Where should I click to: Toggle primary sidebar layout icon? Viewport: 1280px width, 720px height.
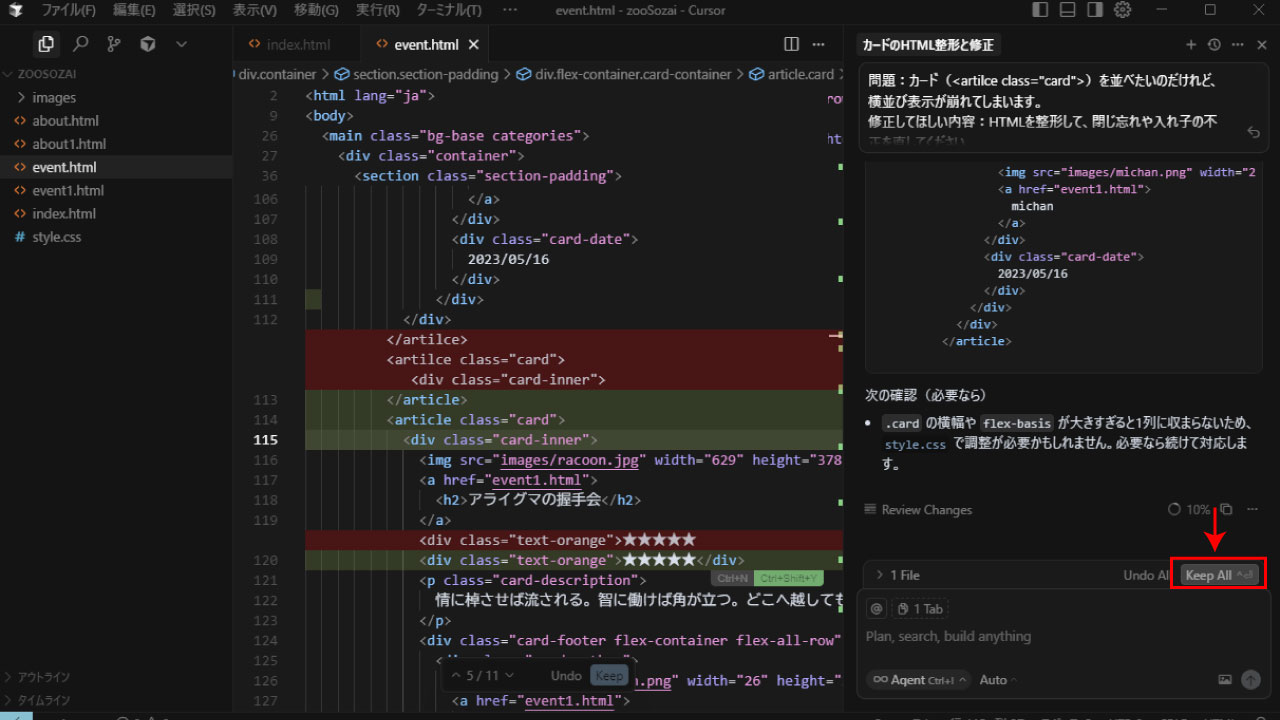[x=1040, y=10]
